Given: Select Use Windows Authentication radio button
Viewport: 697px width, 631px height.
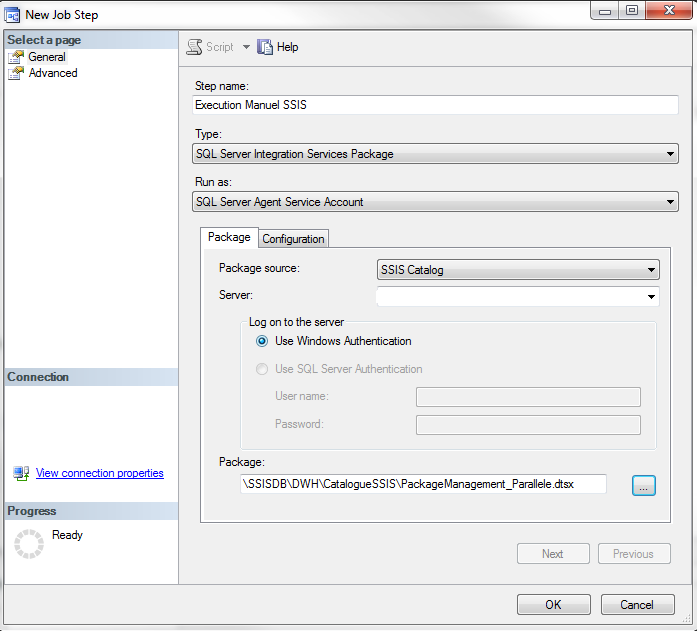Looking at the screenshot, I should 262,341.
